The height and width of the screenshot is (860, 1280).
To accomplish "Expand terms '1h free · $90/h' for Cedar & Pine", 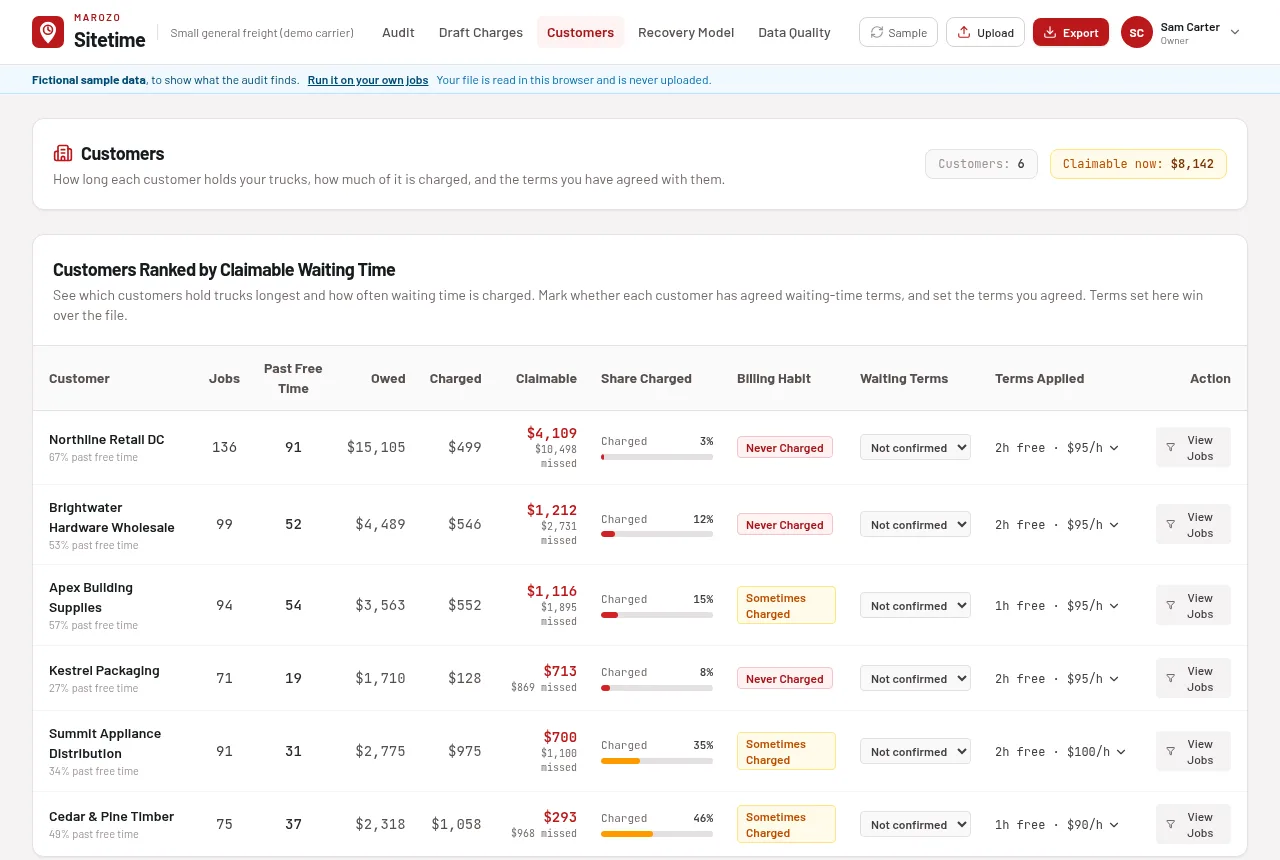I will (x=1057, y=825).
